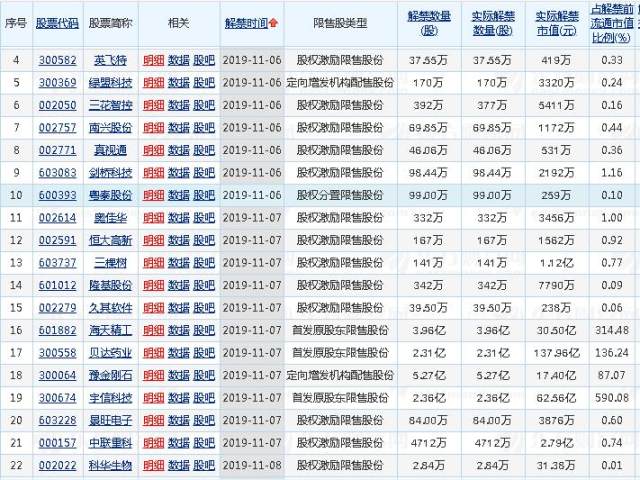Select the 4712万 解禁数量 cell
The height and width of the screenshot is (480, 640).
click(x=428, y=443)
